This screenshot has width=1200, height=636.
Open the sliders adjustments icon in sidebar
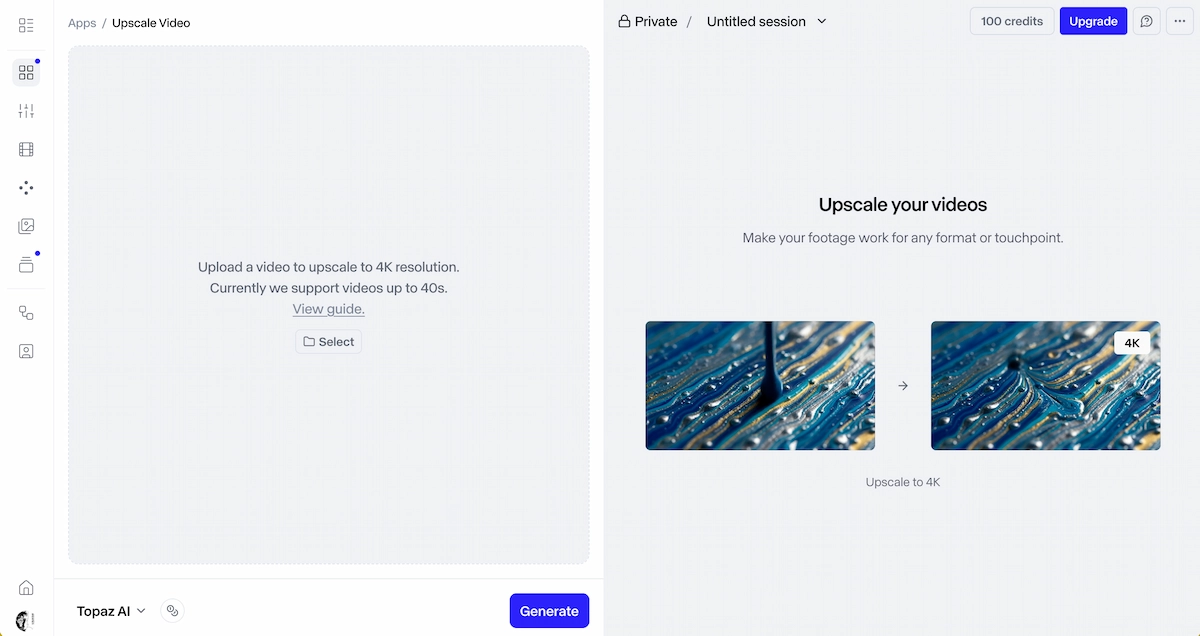coord(26,111)
